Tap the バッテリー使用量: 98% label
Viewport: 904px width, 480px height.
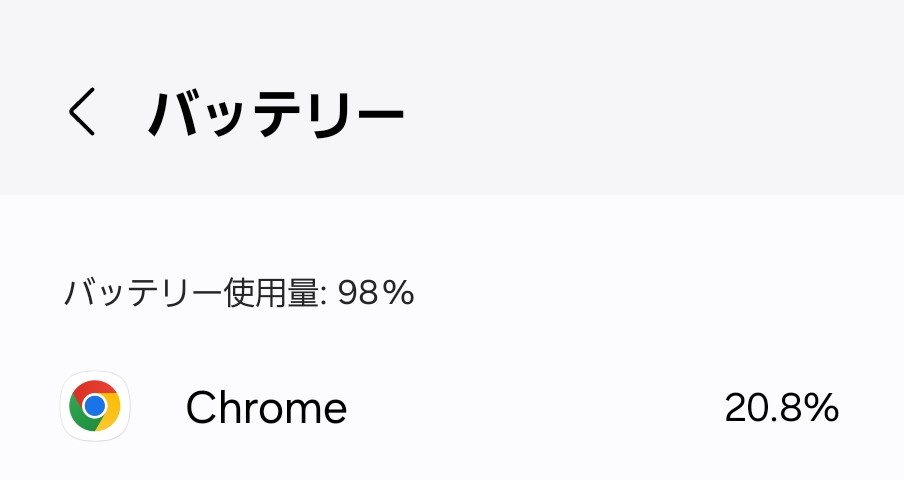[239, 293]
